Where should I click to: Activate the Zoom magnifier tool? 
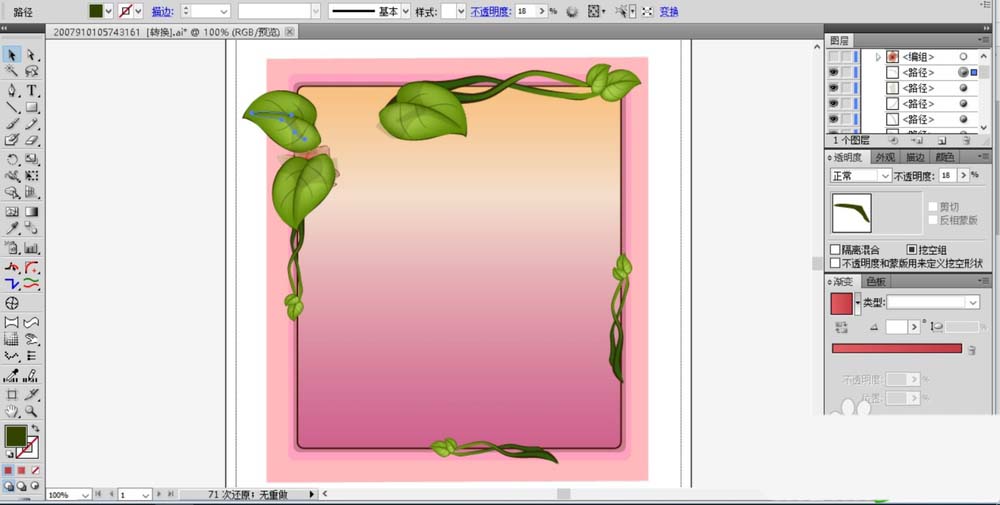tap(32, 411)
